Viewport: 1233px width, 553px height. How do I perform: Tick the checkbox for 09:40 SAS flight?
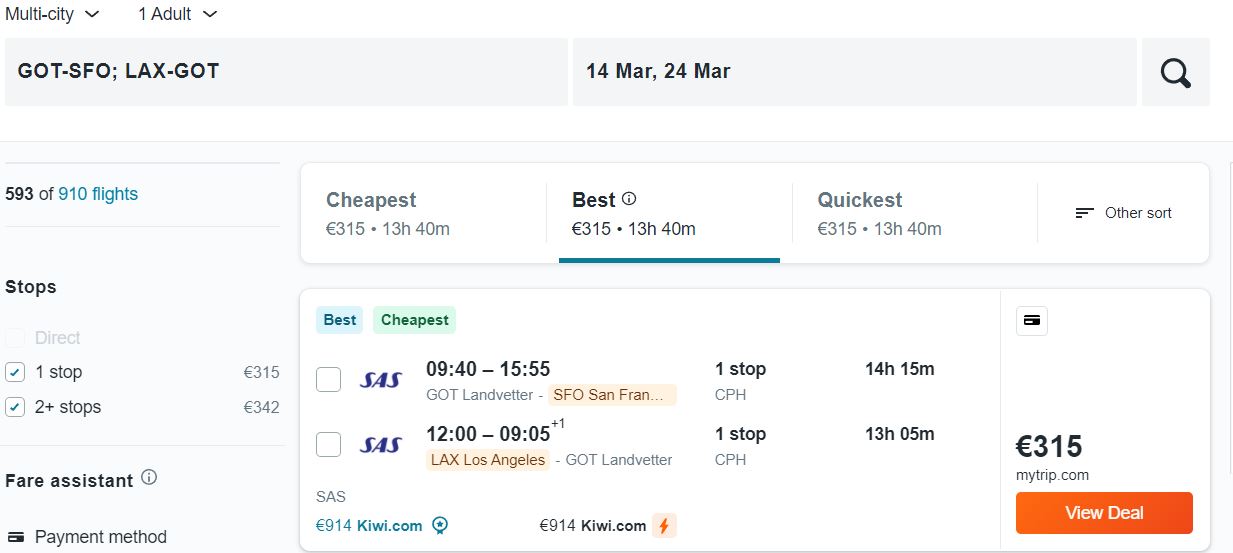pyautogui.click(x=328, y=380)
